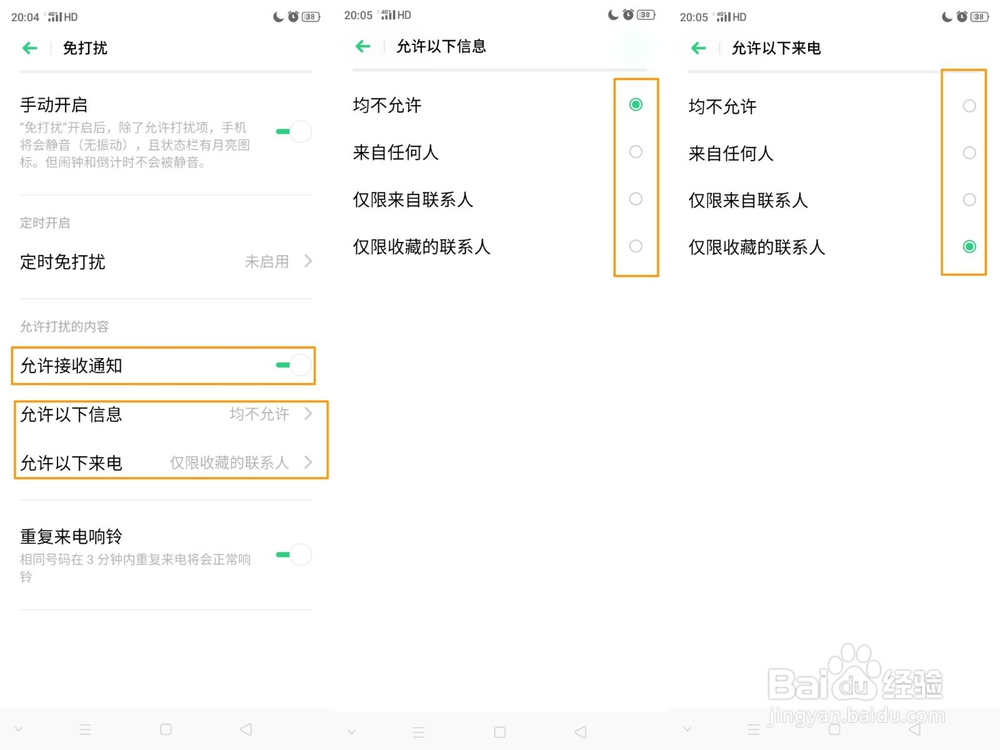Select 来自任何人 radio in 允许以下来电 screen
The image size is (1000, 750).
tap(969, 153)
